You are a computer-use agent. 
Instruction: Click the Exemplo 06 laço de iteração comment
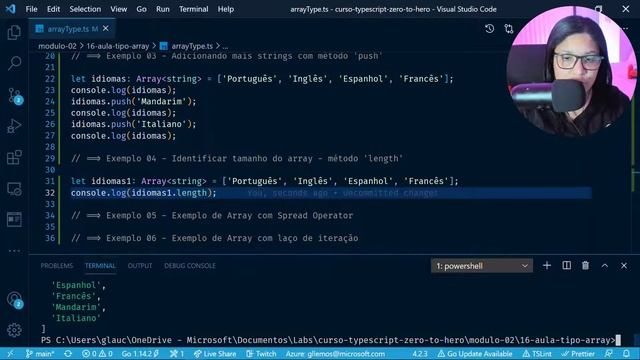[x=215, y=238]
